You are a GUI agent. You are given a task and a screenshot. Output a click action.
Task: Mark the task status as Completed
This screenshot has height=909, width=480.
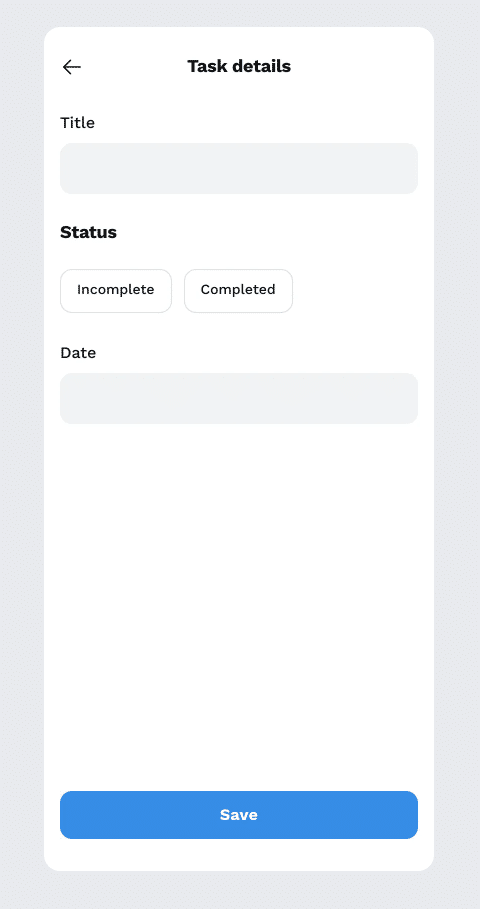[238, 291]
